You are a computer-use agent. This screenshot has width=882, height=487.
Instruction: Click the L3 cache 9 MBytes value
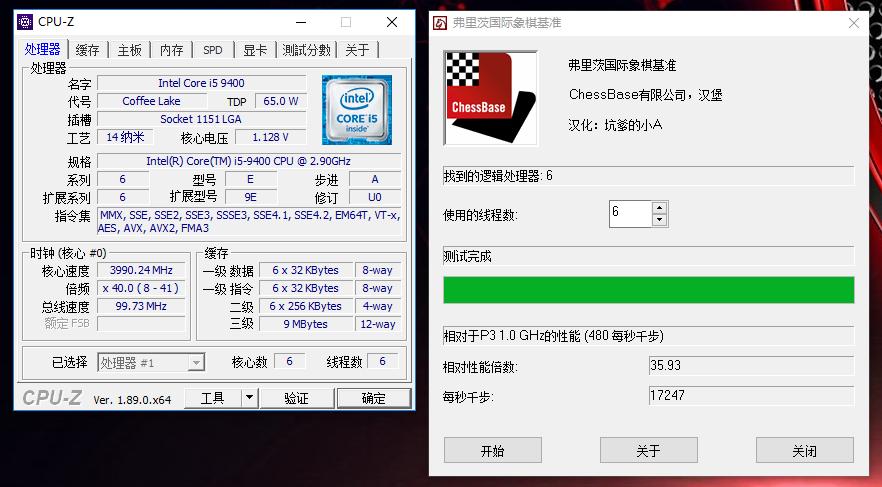305,324
